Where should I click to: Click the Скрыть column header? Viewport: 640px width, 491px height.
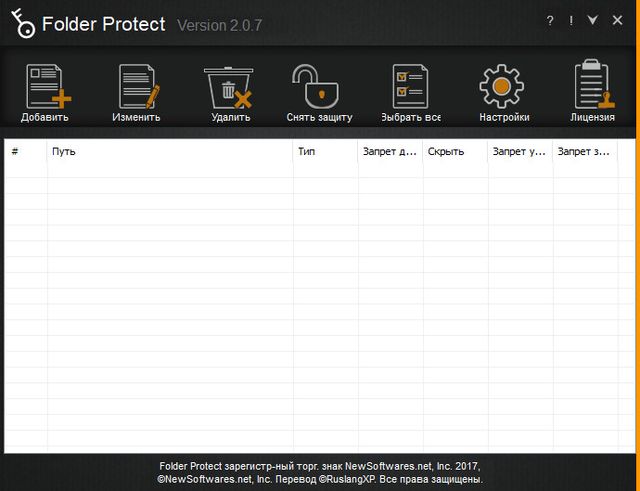pos(455,151)
